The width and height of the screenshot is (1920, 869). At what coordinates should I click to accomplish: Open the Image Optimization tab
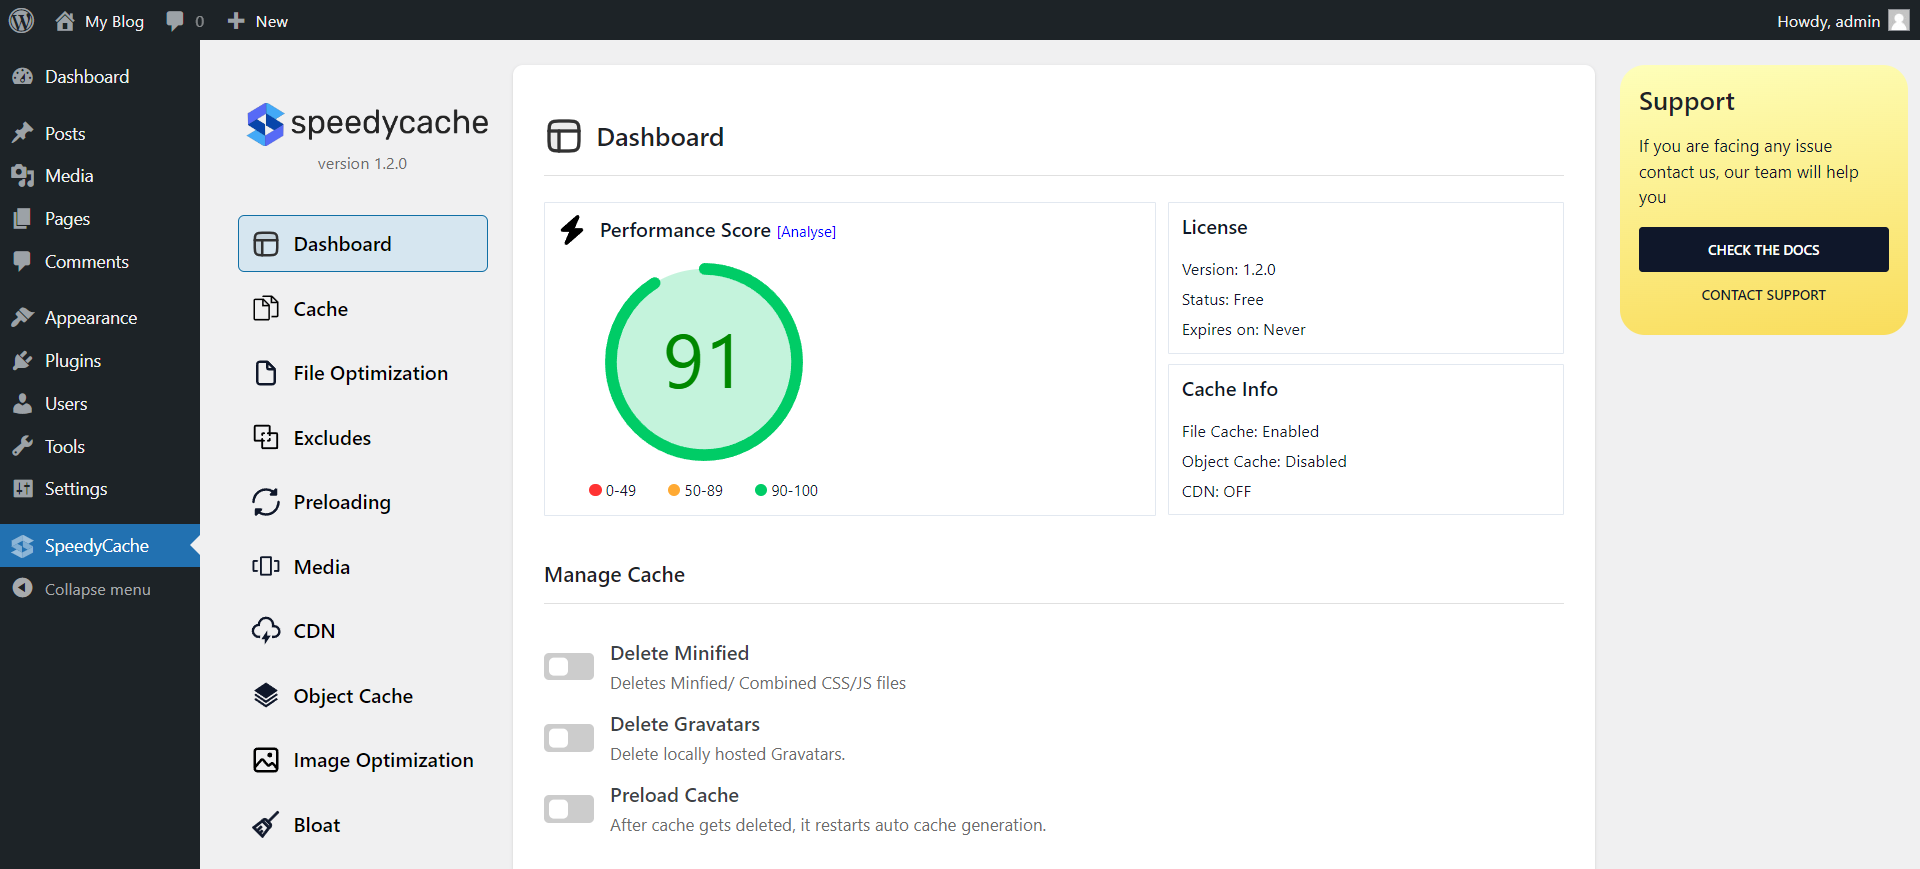363,760
